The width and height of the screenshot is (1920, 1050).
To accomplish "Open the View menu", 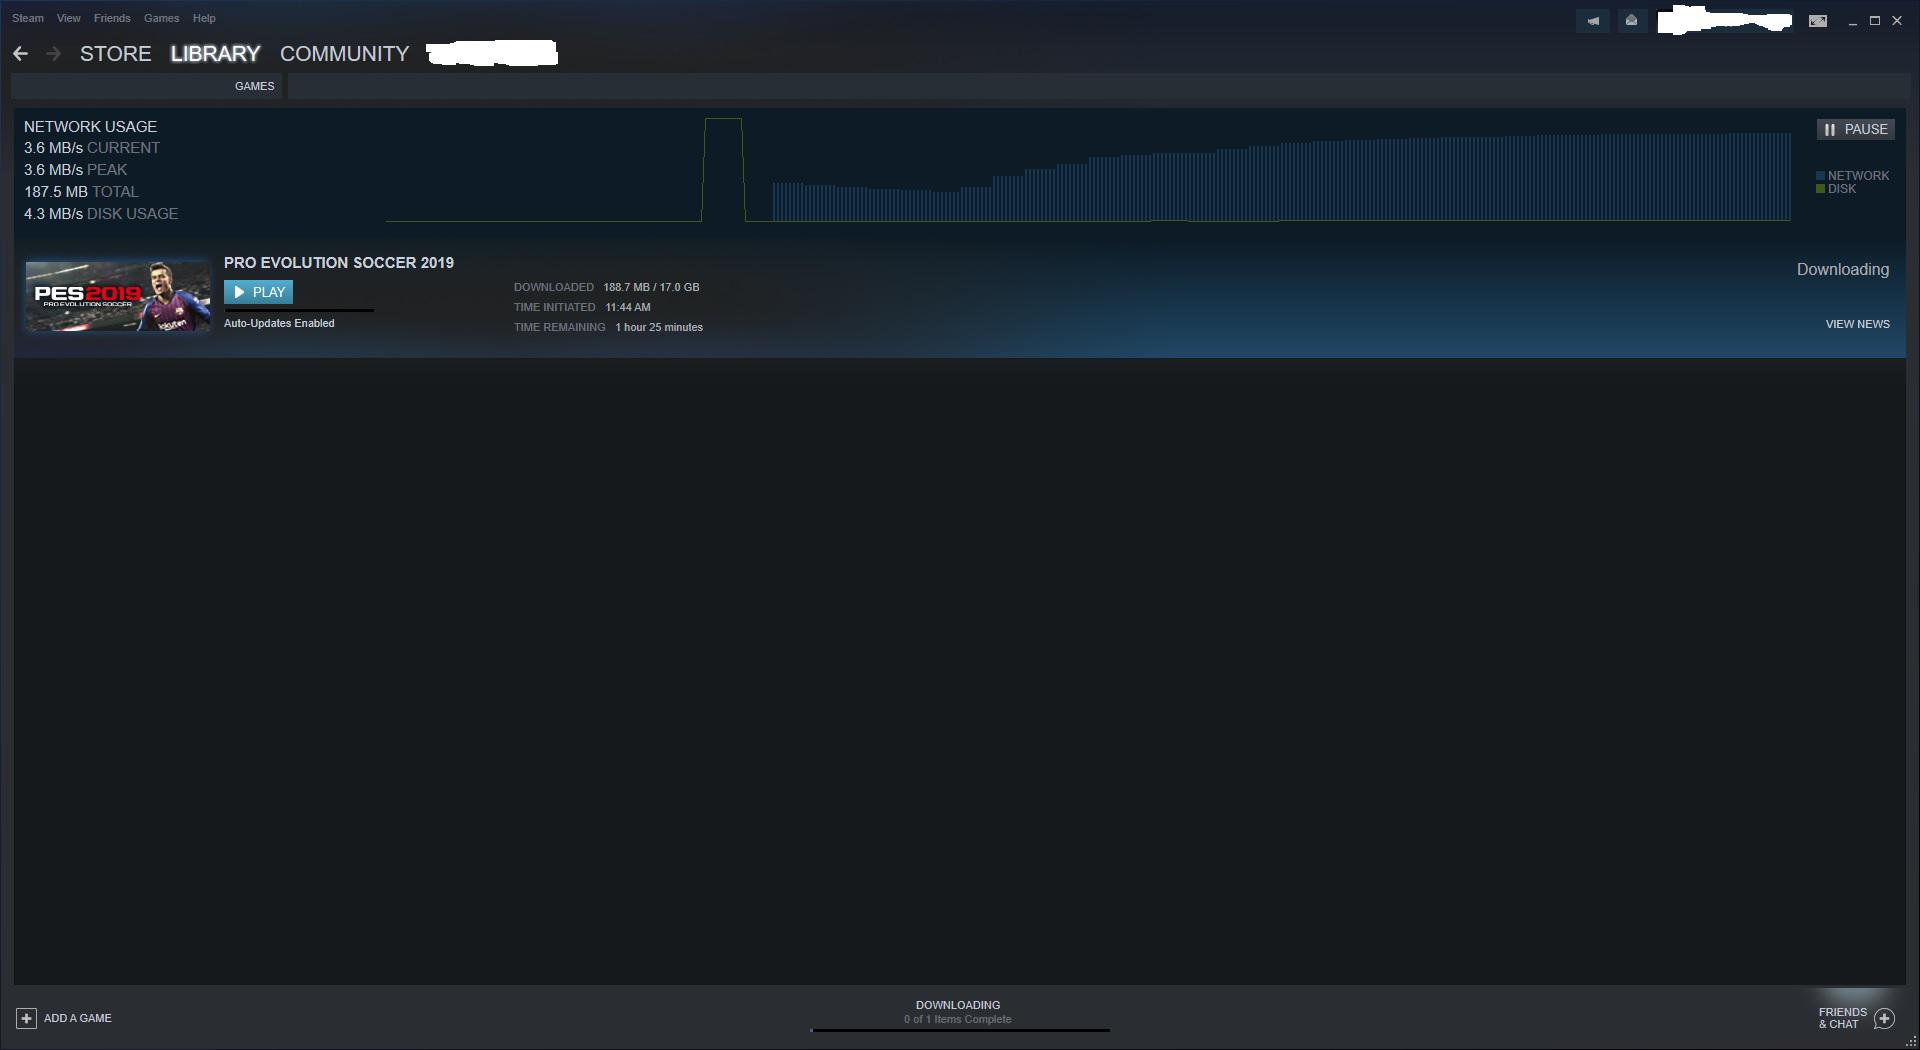I will [x=68, y=18].
